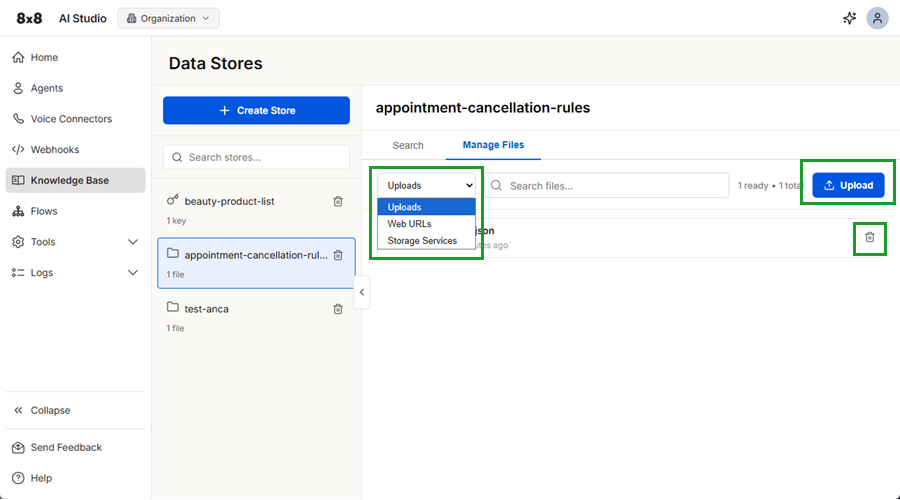Focus the Search stores field

click(257, 157)
